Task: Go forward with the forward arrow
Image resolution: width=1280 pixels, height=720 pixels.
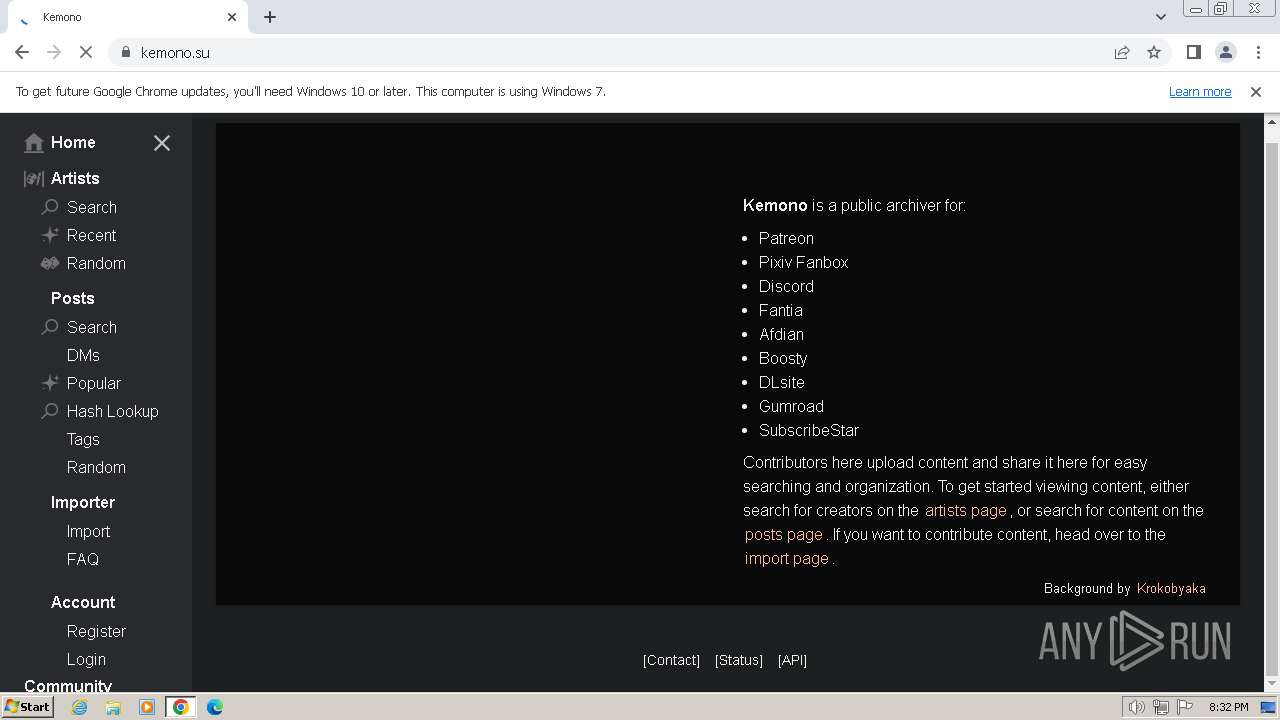Action: [54, 52]
